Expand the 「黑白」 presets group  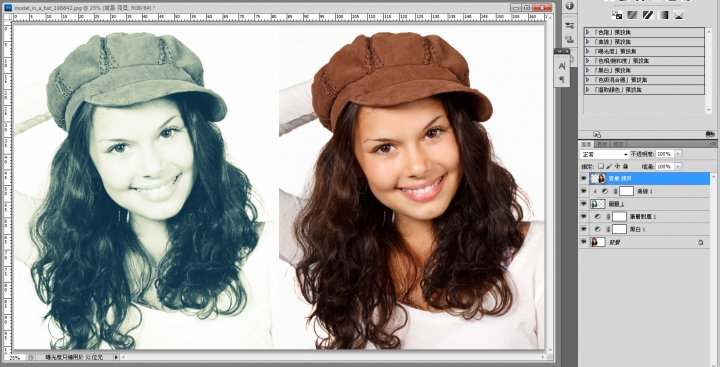(588, 70)
